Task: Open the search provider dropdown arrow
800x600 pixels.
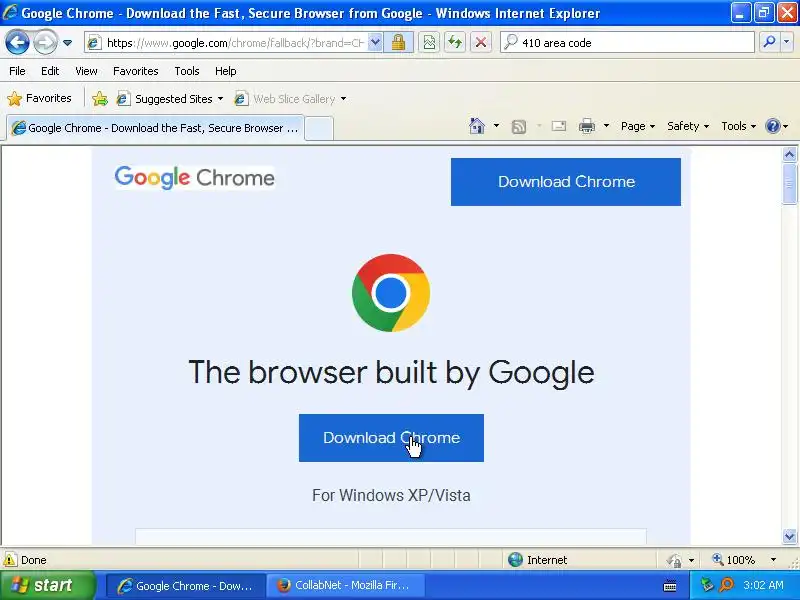Action: click(x=786, y=43)
